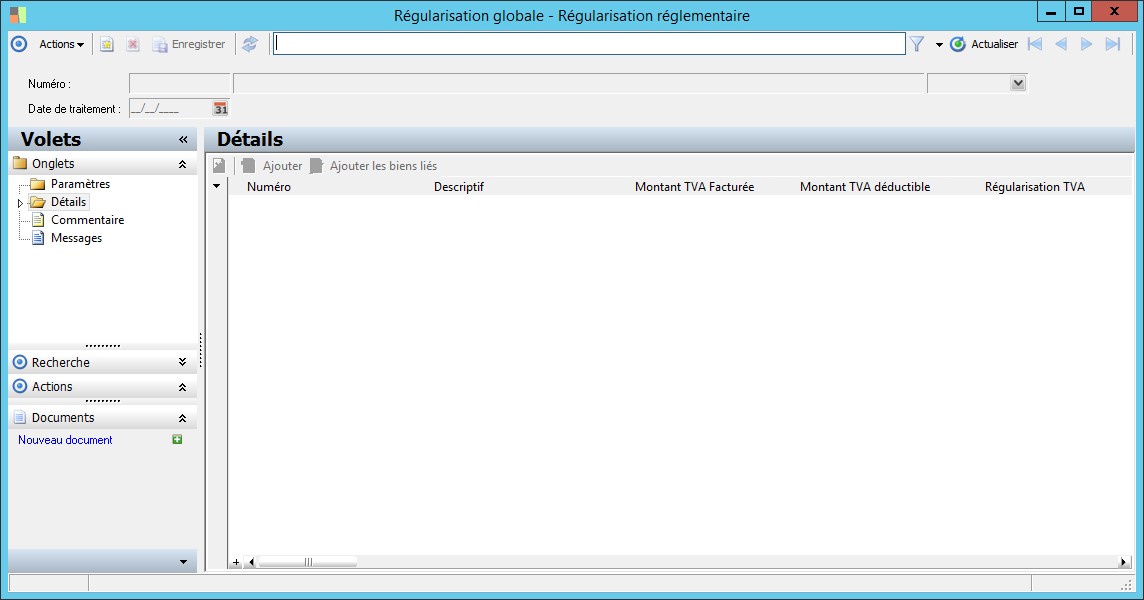1144x600 pixels.
Task: Click the Enregistrer save button
Action: point(189,45)
